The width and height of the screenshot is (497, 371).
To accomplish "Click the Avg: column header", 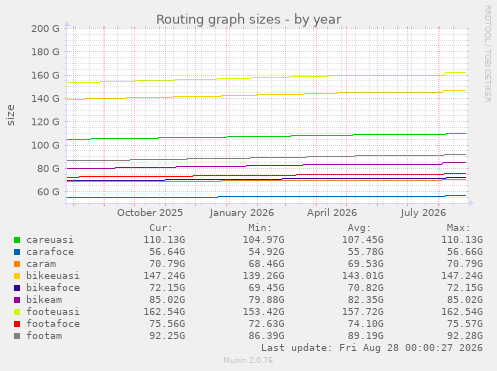I will tap(359, 228).
